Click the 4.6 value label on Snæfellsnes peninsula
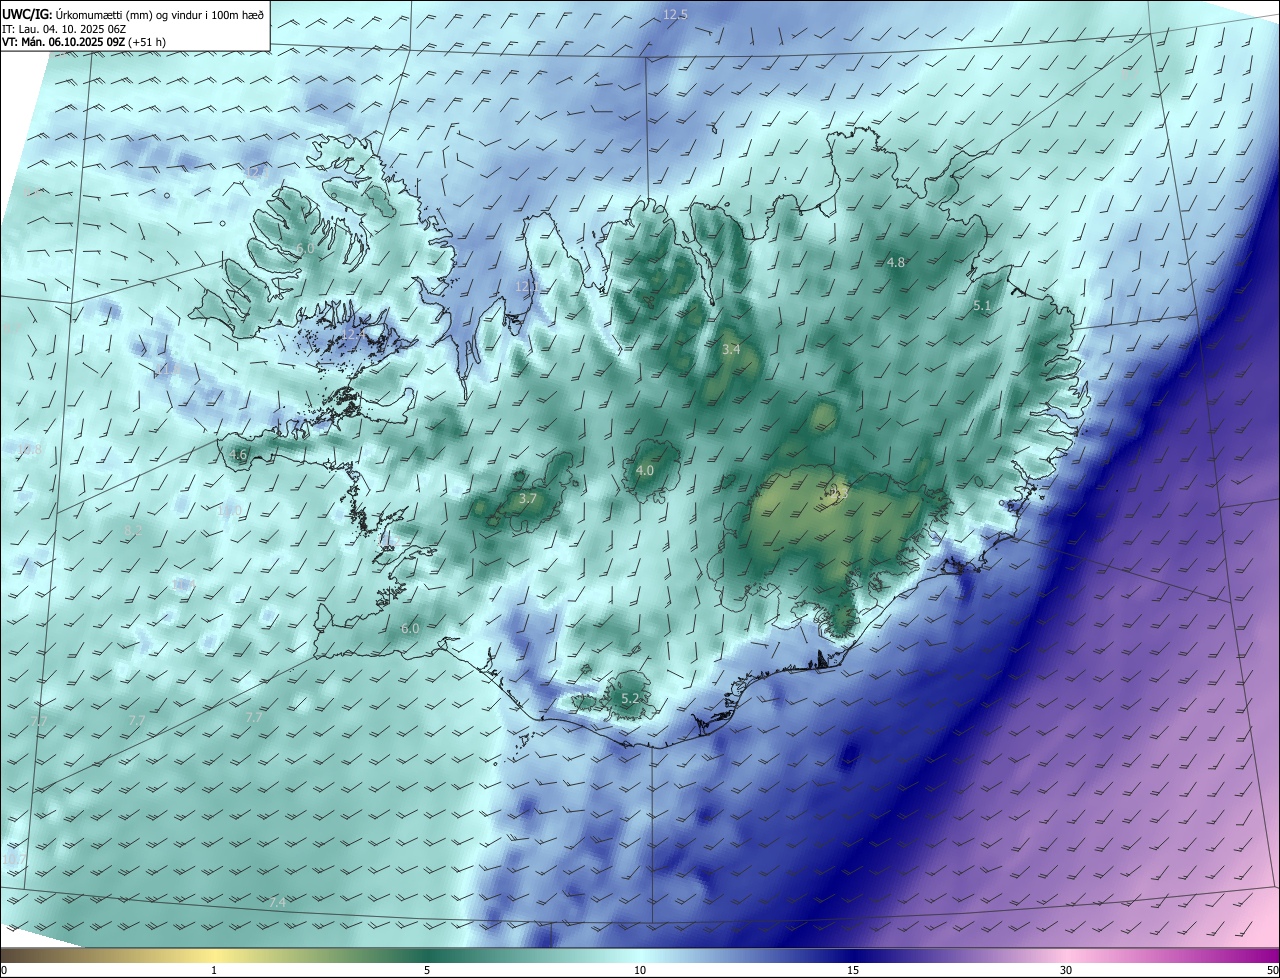Viewport: 1280px width, 978px height. point(238,454)
